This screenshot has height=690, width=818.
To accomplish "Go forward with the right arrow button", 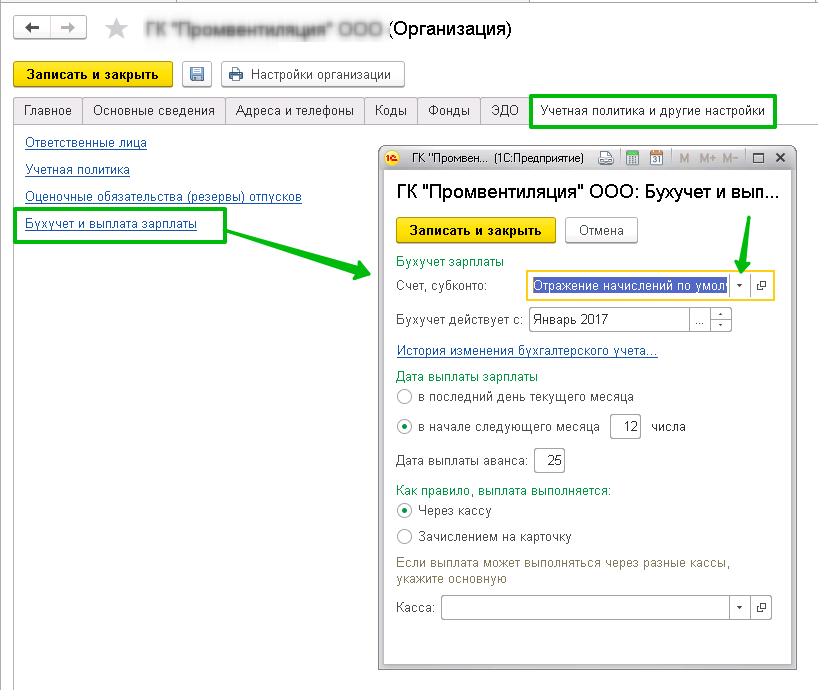I will click(68, 28).
